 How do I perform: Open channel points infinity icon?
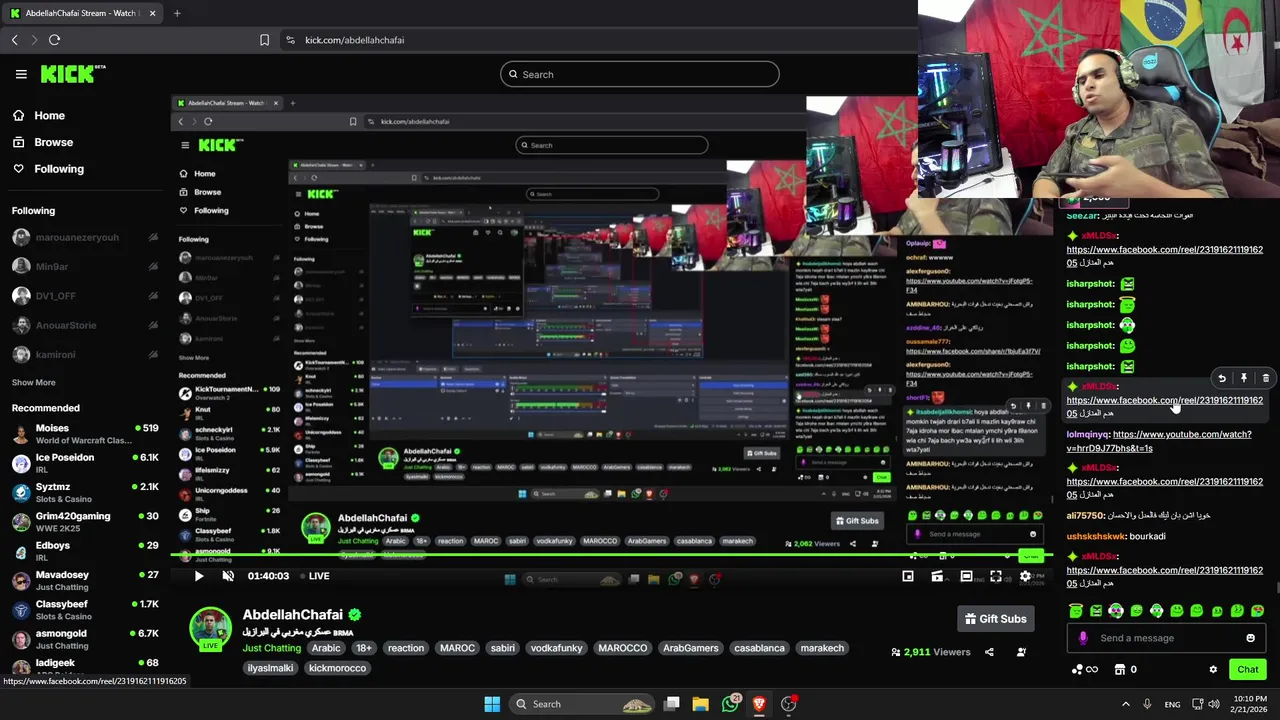[x=1085, y=669]
